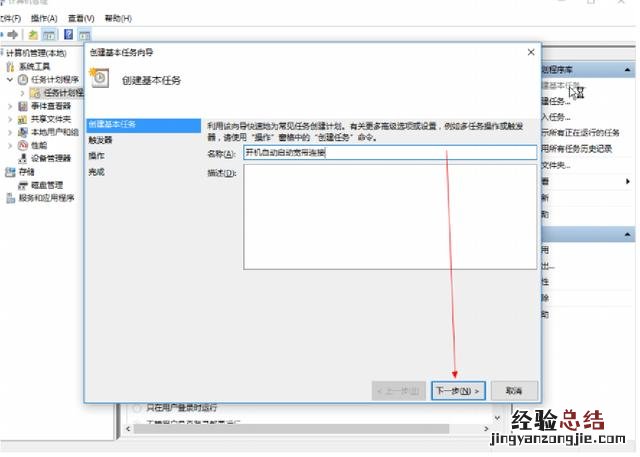Click the 下一步(N) > button
640x457 pixels.
click(458, 391)
